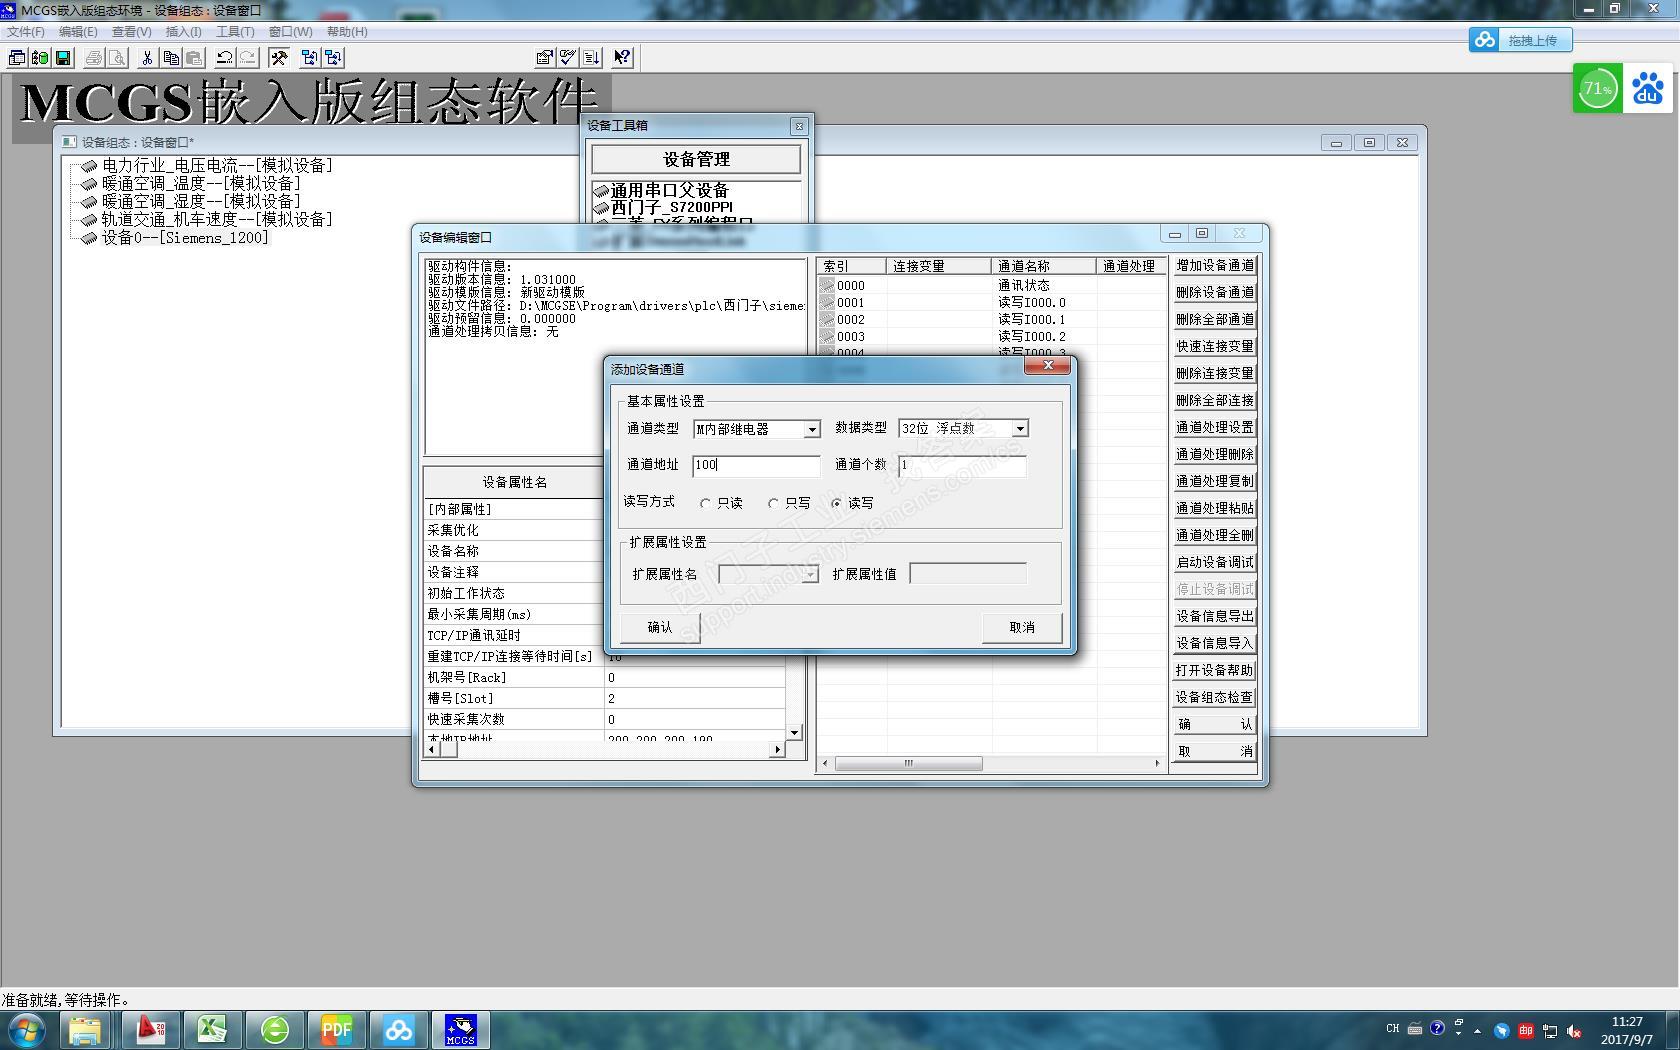Click the 设备管理 button in the toolbox
The image size is (1680, 1050).
pyautogui.click(x=696, y=159)
